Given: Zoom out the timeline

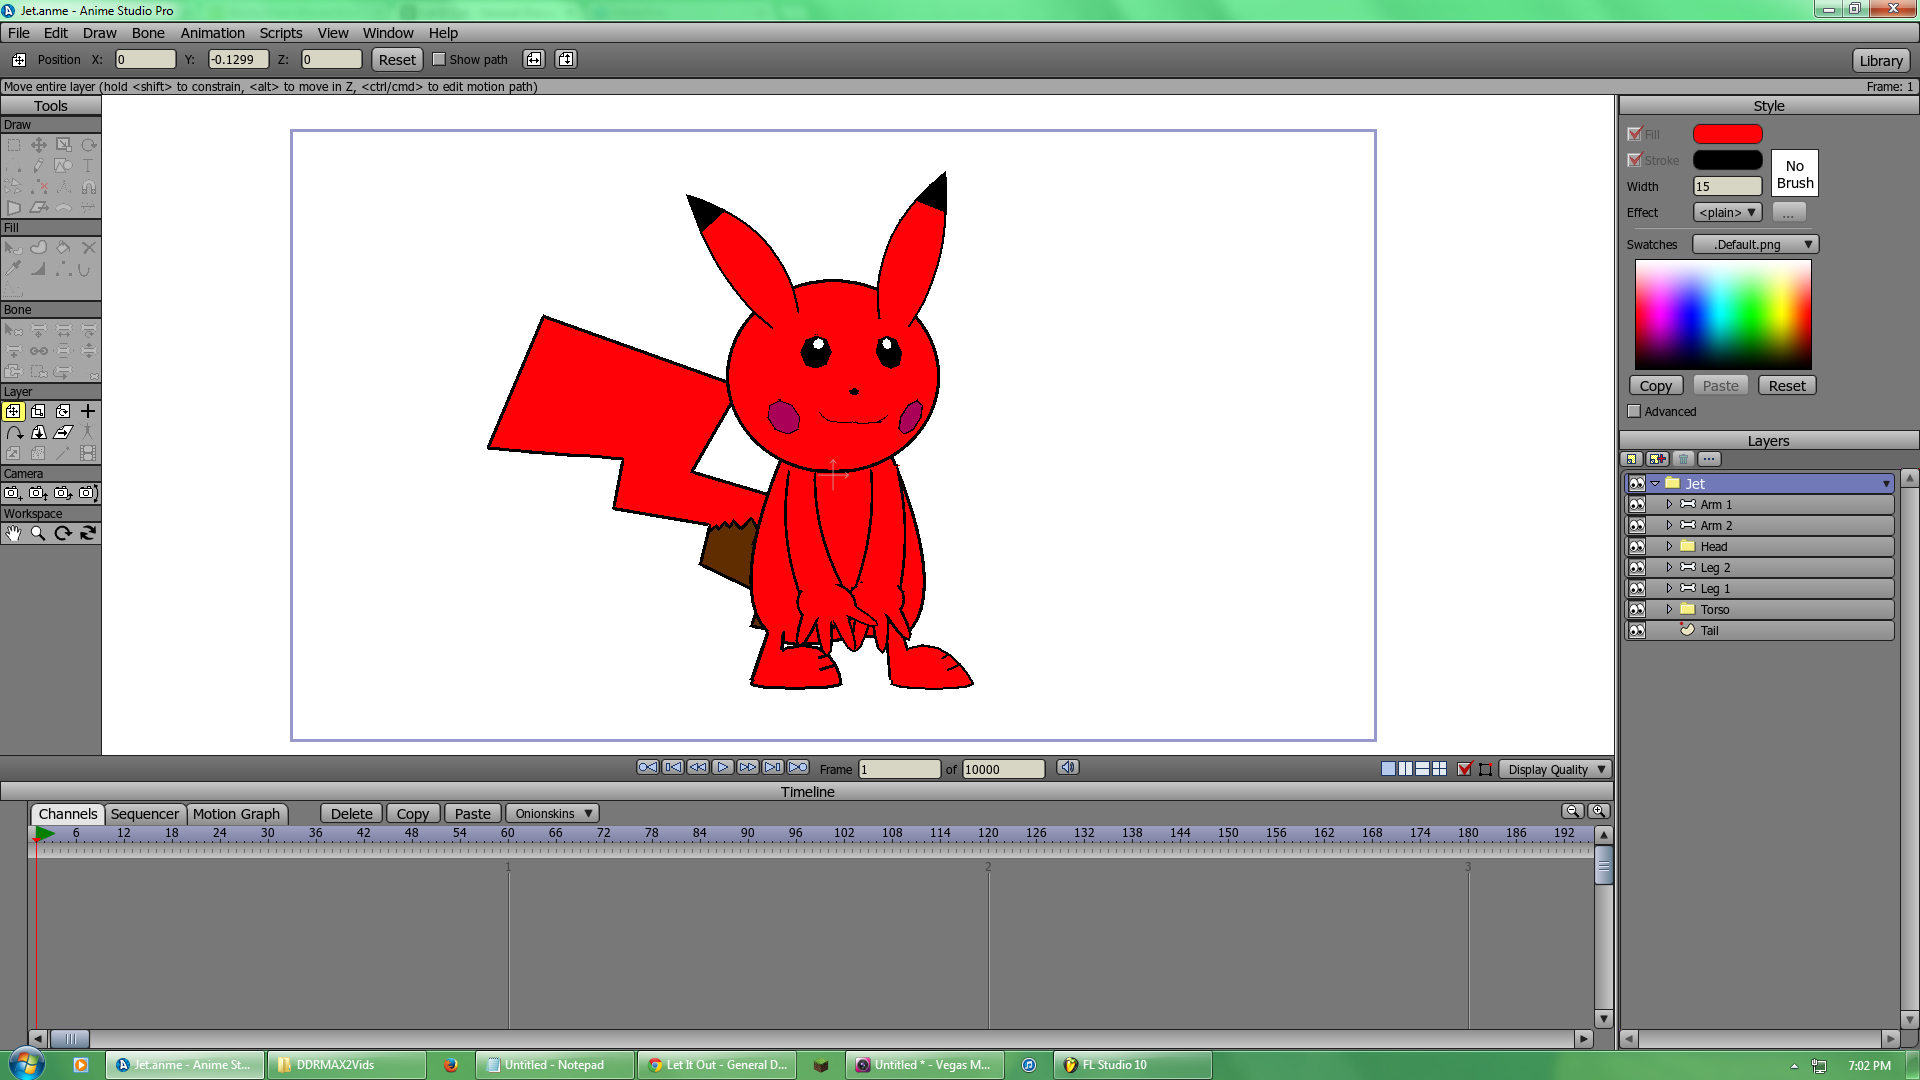Looking at the screenshot, I should tap(1573, 812).
